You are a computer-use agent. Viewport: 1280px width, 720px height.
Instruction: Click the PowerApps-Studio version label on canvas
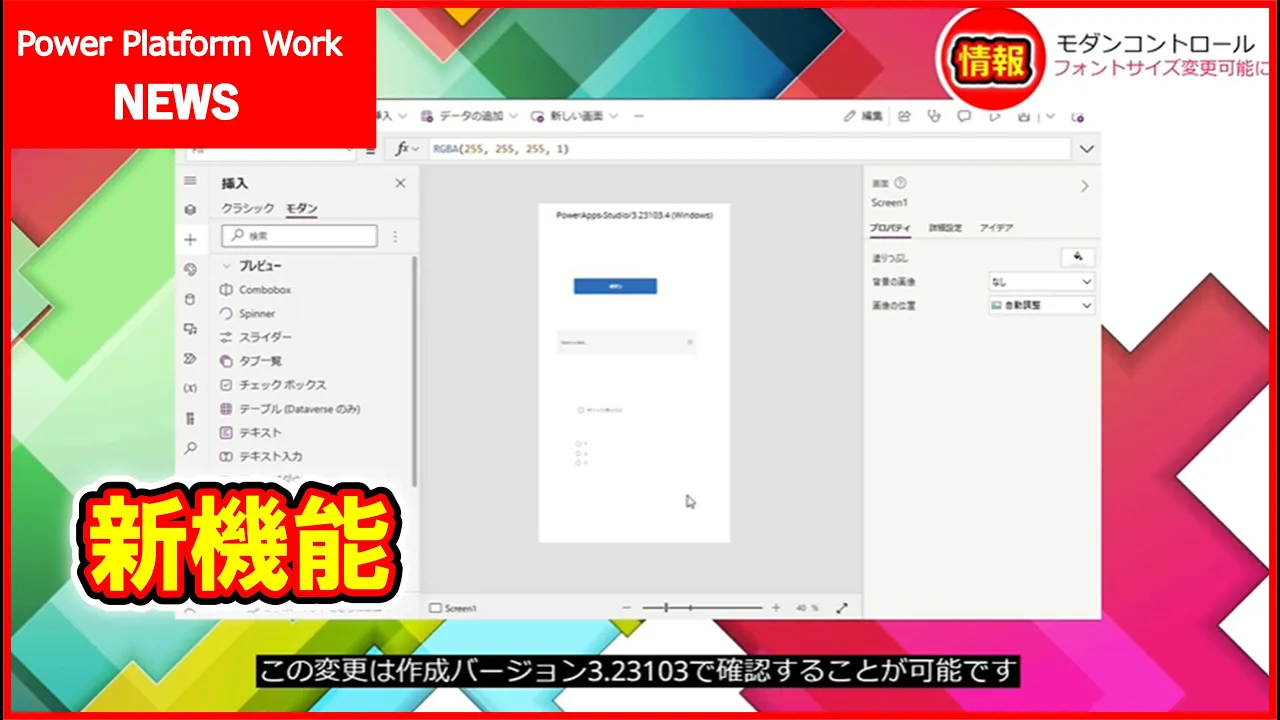(634, 215)
